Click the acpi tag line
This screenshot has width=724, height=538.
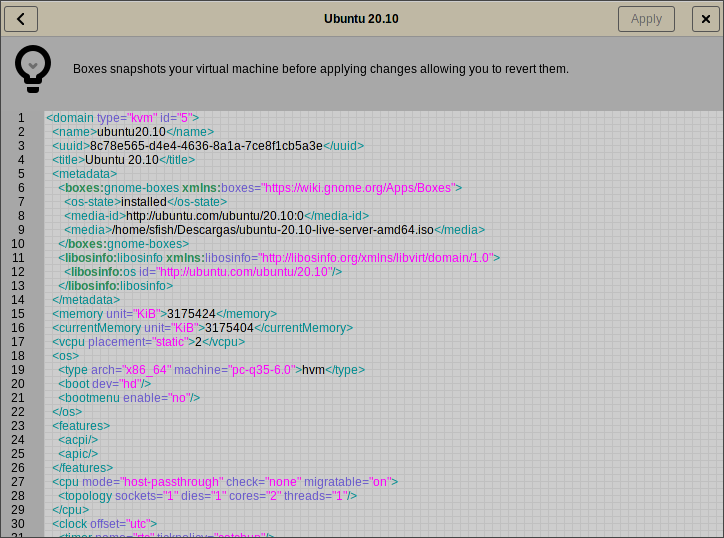pyautogui.click(x=78, y=440)
